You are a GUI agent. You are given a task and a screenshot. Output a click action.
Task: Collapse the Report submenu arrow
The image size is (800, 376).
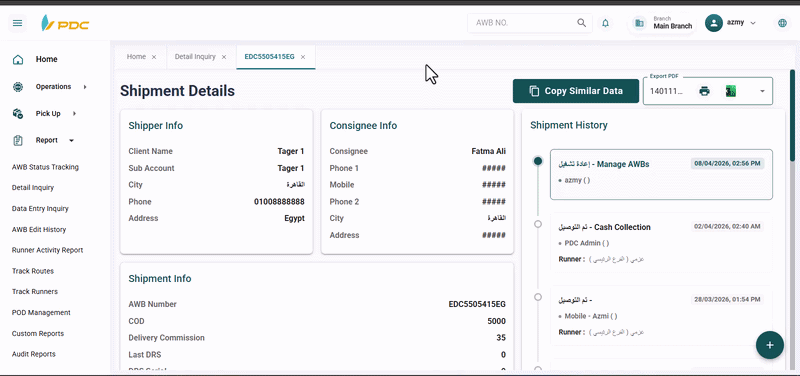click(71, 140)
